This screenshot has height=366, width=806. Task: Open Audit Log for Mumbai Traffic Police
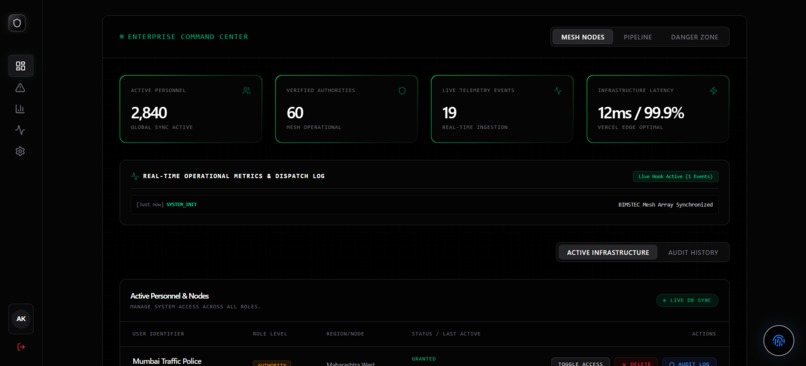click(x=689, y=362)
